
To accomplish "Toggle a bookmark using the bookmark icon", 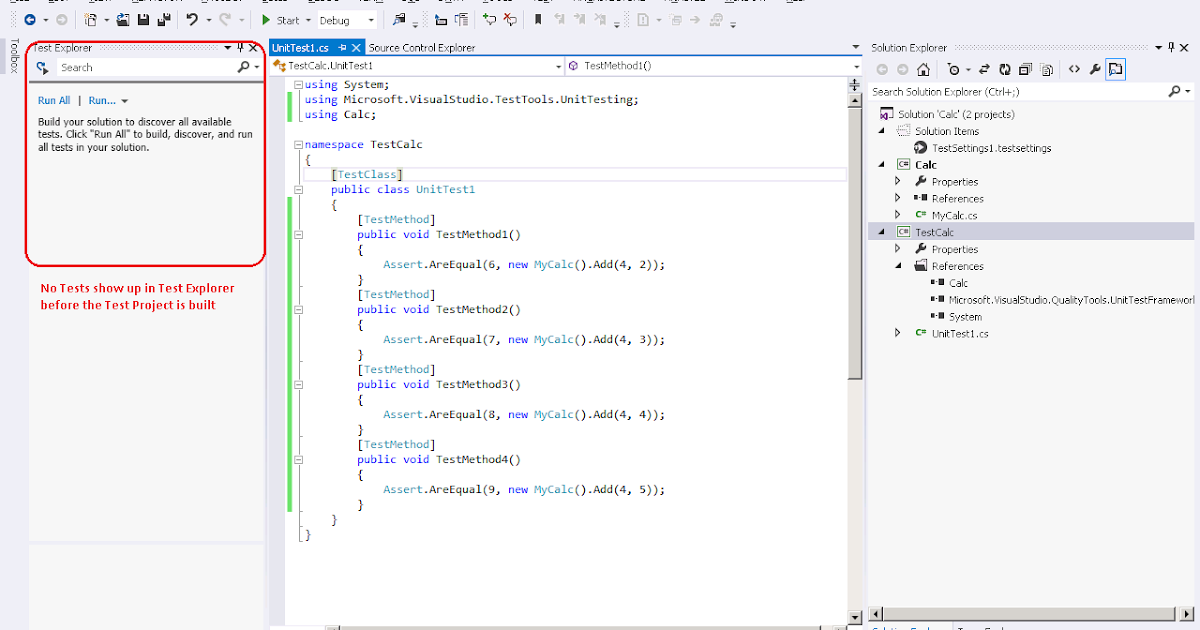I will pos(537,18).
